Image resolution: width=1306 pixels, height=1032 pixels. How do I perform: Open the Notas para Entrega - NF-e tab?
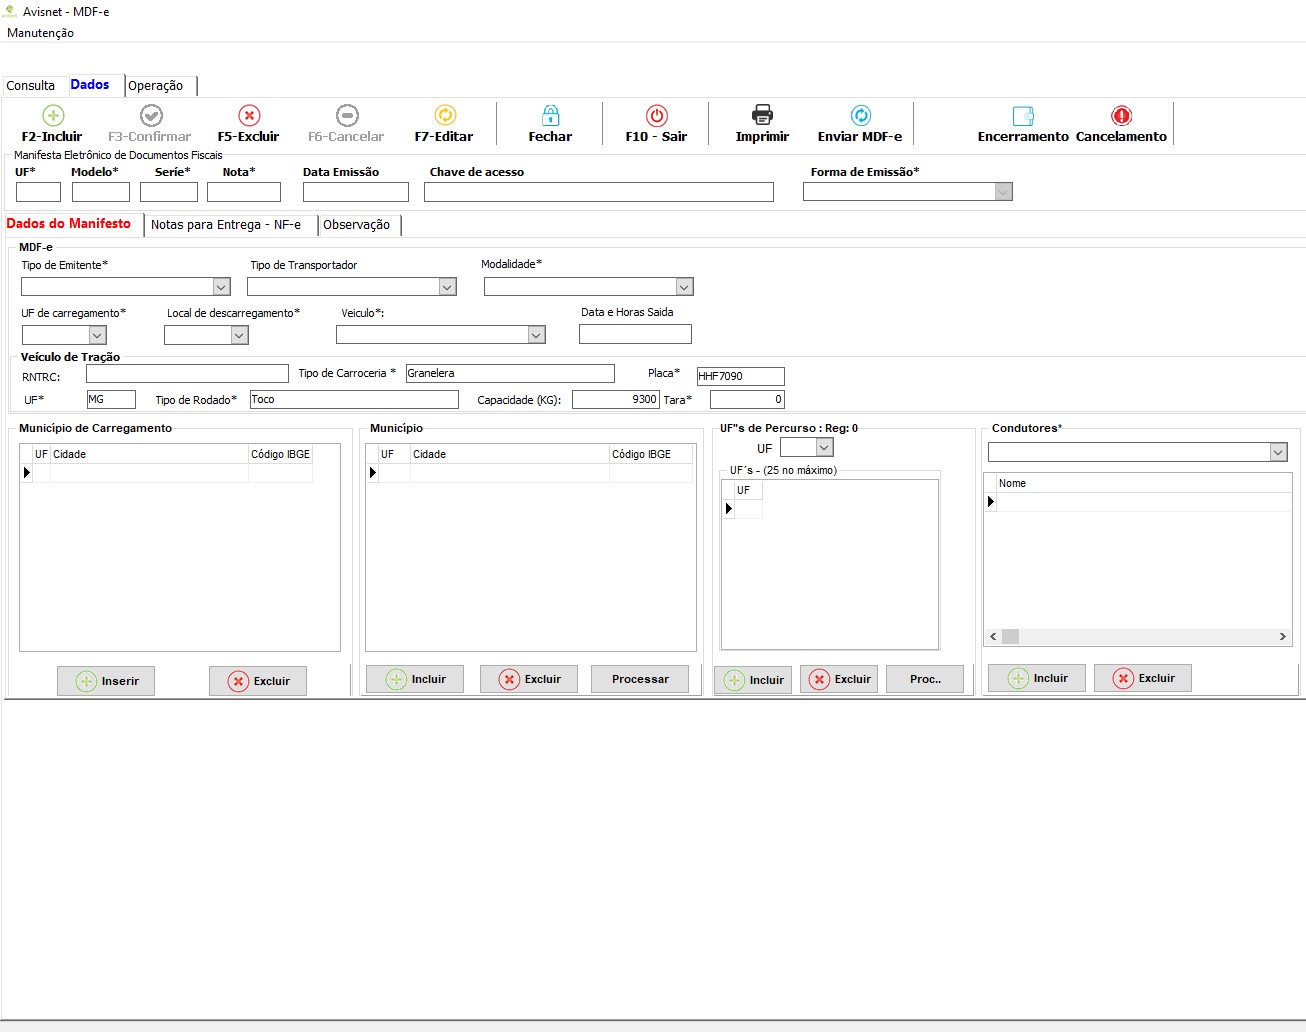tap(226, 225)
